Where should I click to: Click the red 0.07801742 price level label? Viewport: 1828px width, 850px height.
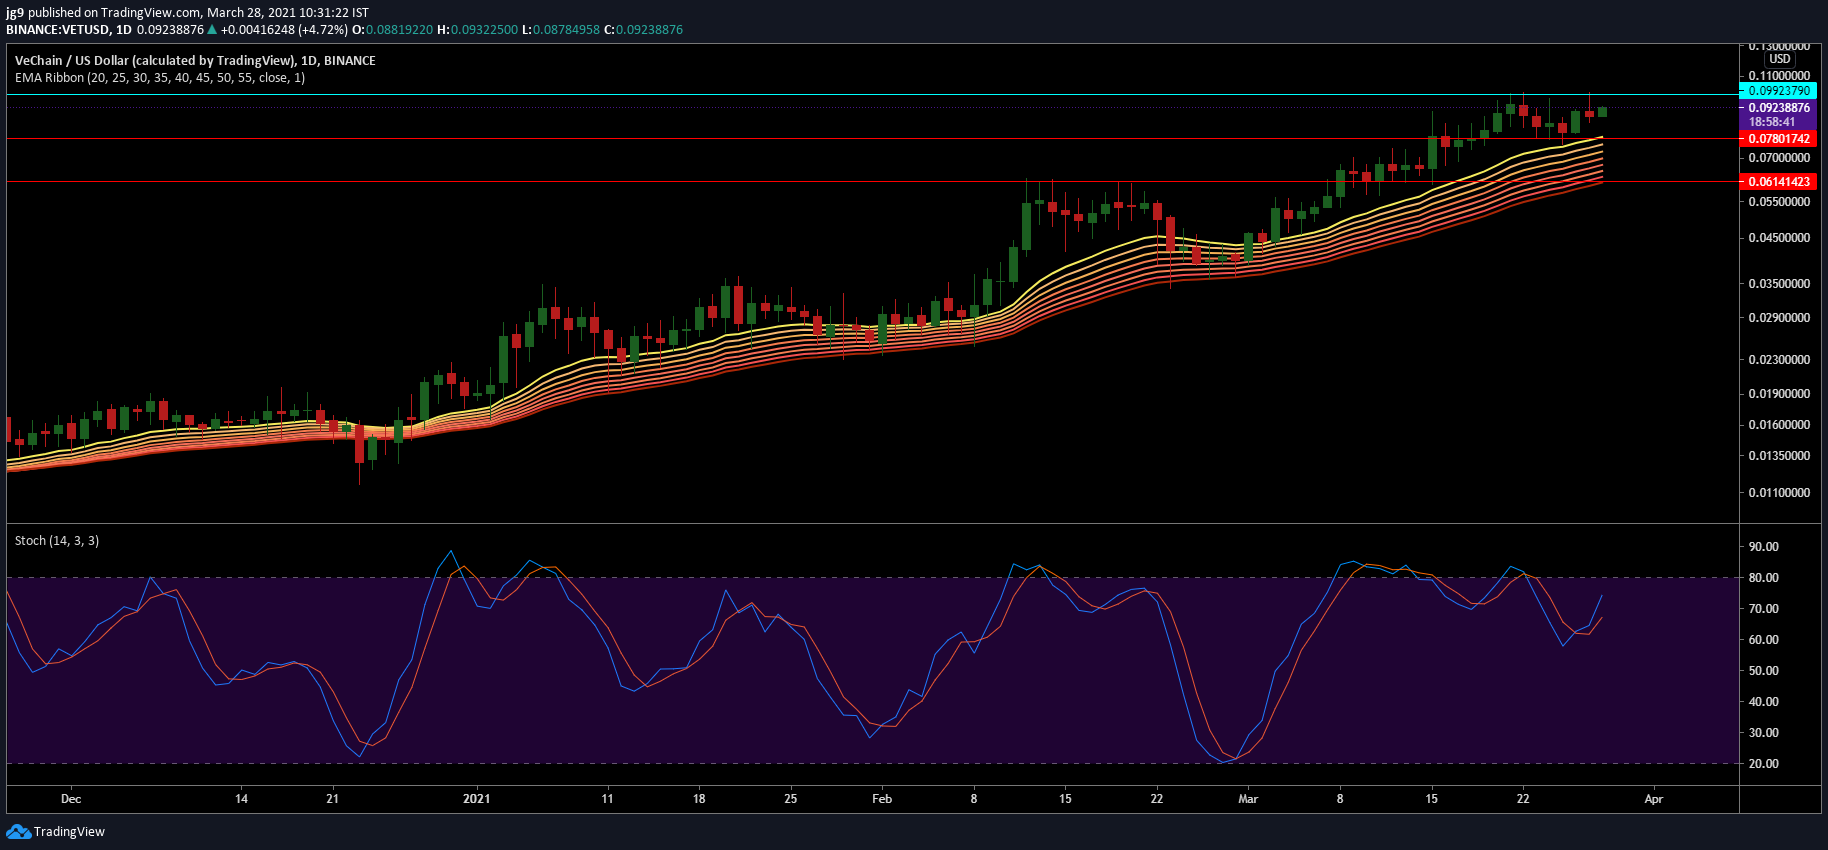point(1778,139)
